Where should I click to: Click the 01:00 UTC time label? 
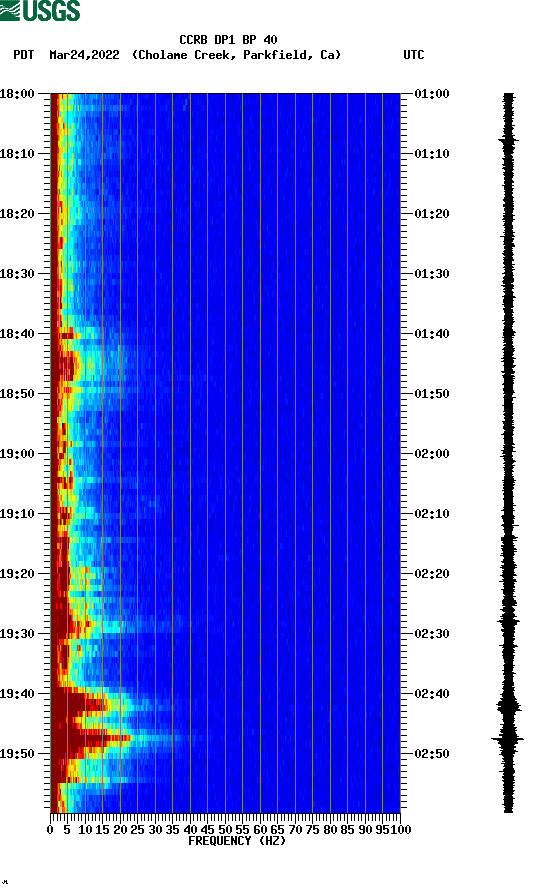point(432,93)
